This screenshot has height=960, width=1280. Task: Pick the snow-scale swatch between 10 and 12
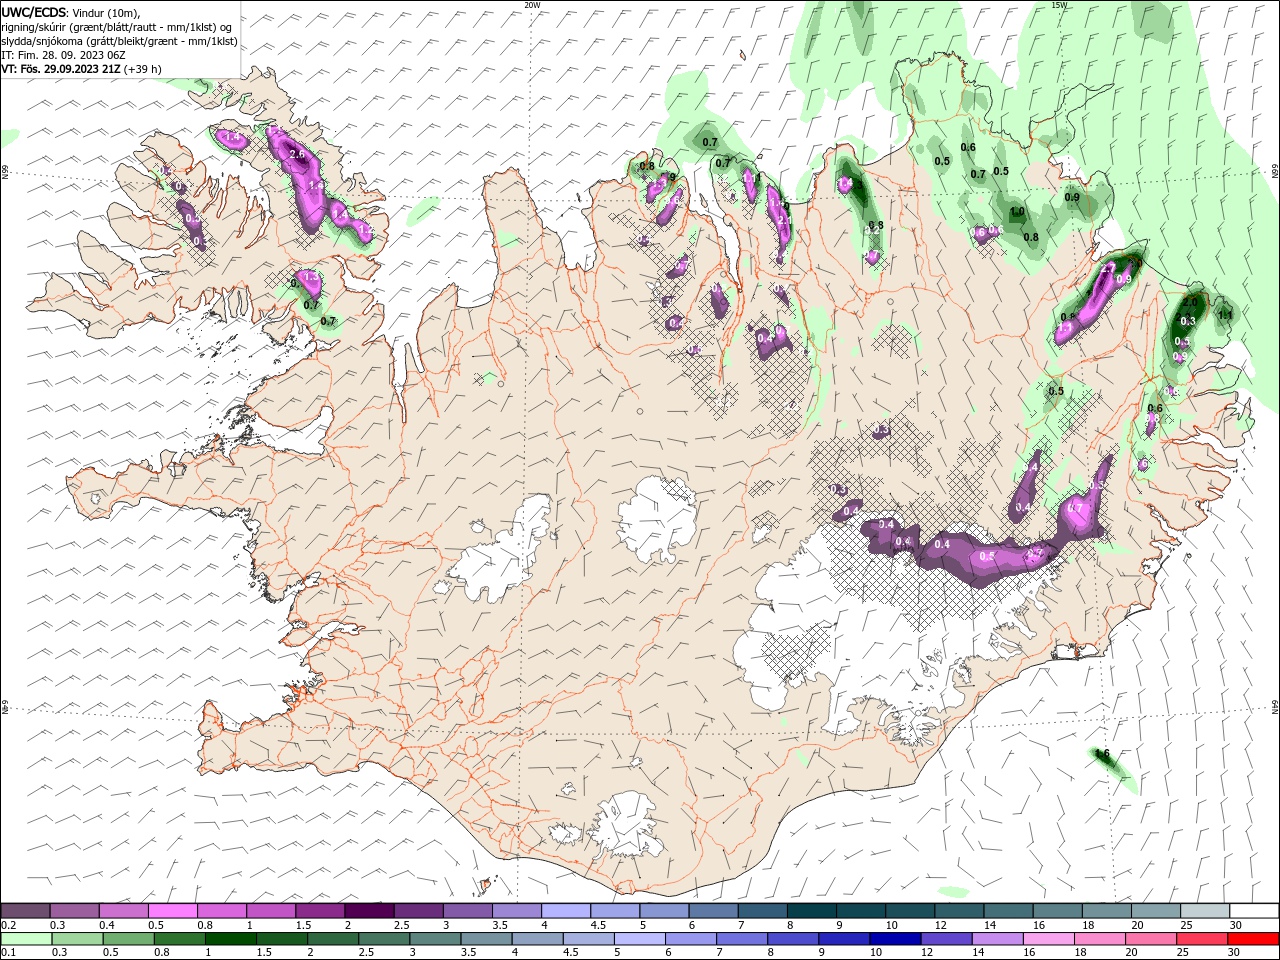coord(908,910)
